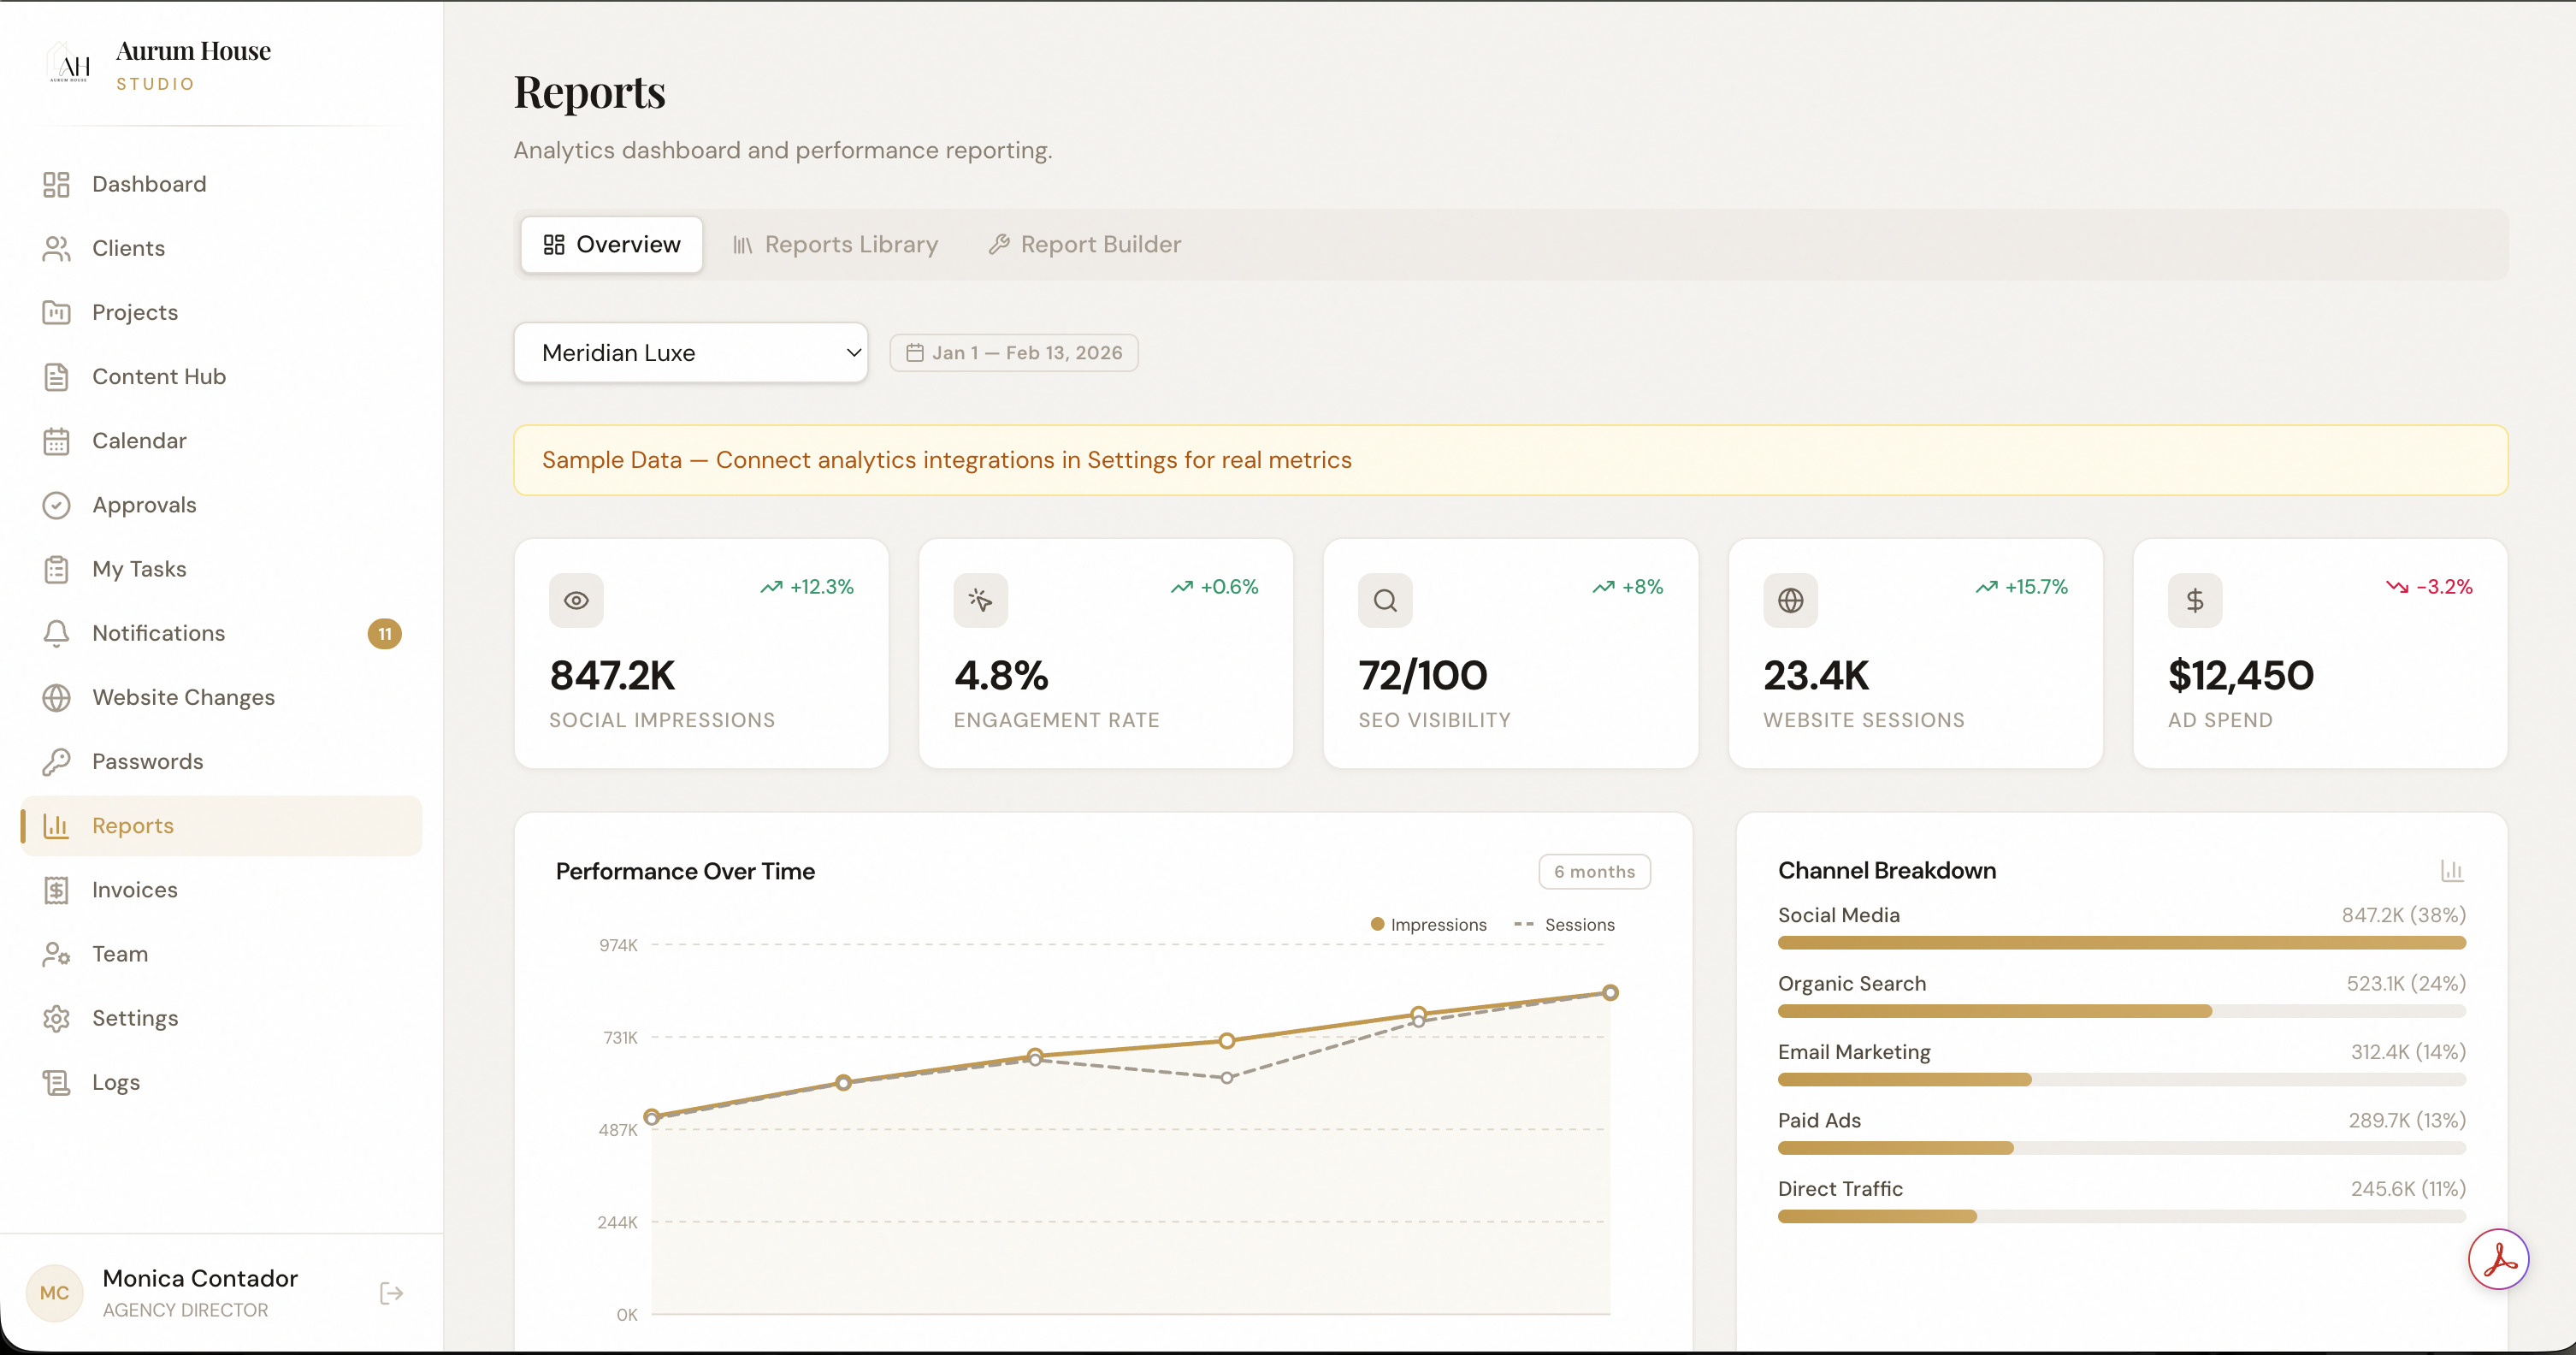Image resolution: width=2576 pixels, height=1355 pixels.
Task: Open the Adobe Acrobat floating icon
Action: [x=2498, y=1259]
